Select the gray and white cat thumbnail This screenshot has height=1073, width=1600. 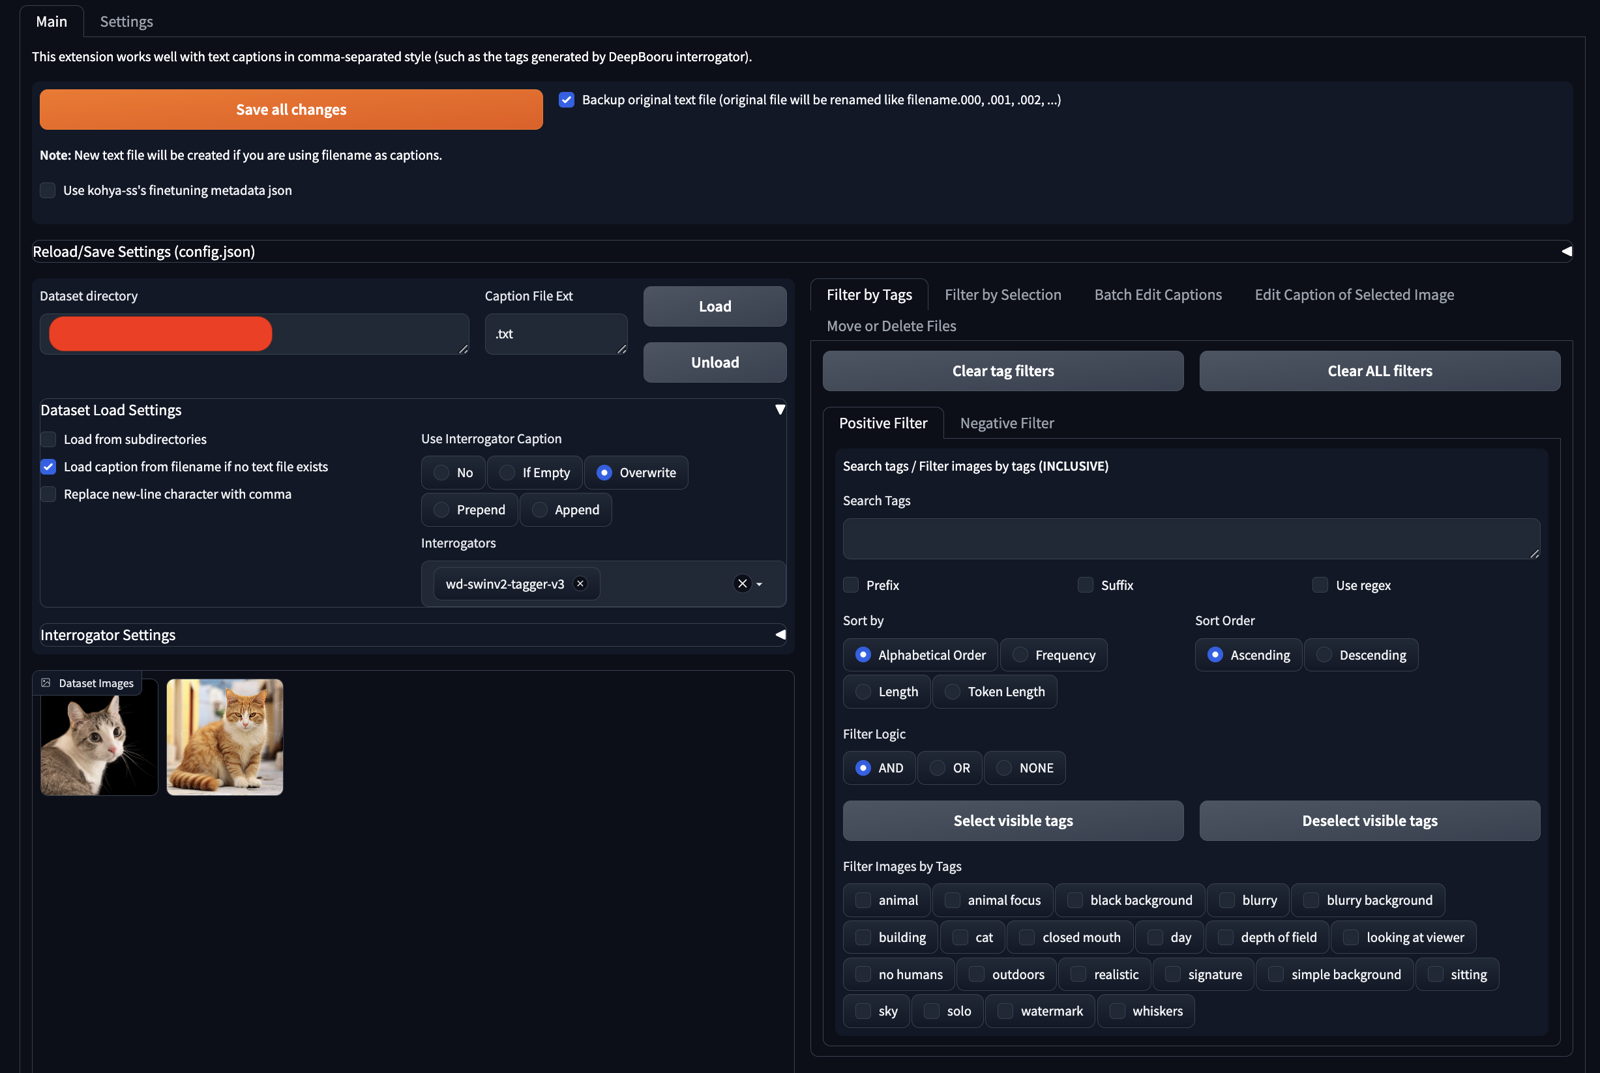click(99, 738)
